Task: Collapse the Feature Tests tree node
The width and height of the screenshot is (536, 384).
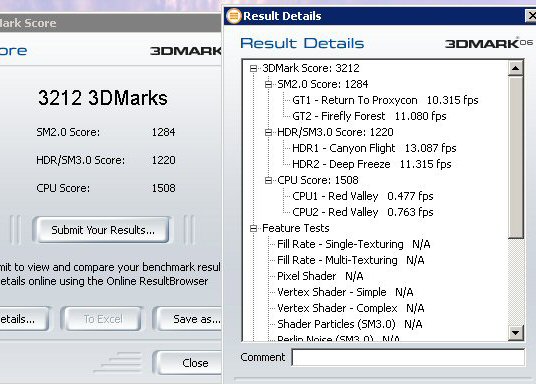Action: pos(253,228)
